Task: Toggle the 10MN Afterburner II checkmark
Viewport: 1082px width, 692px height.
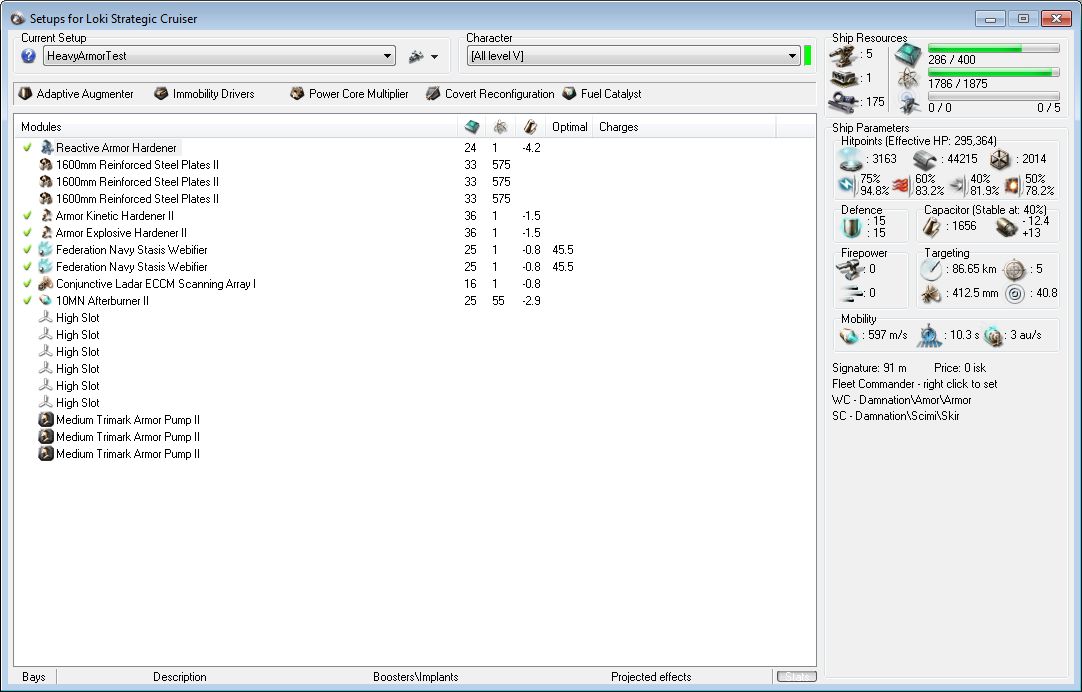Action: tap(28, 301)
